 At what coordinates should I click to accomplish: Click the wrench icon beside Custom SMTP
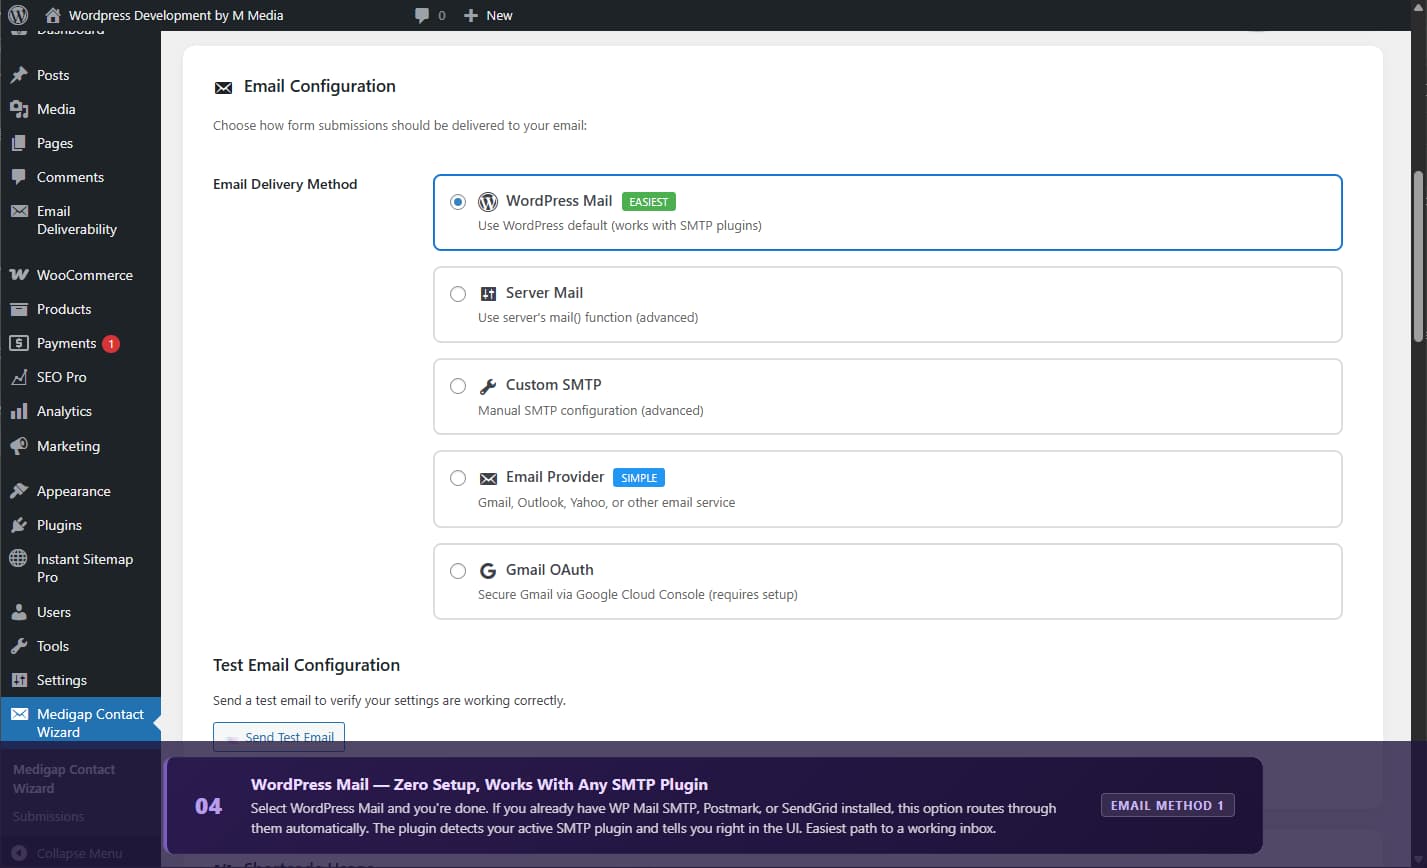point(488,385)
